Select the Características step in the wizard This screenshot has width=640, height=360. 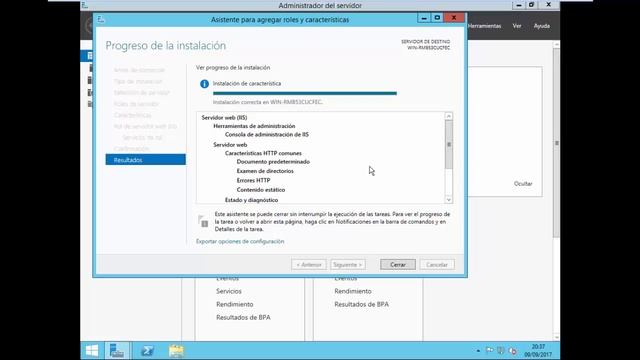coord(133,115)
